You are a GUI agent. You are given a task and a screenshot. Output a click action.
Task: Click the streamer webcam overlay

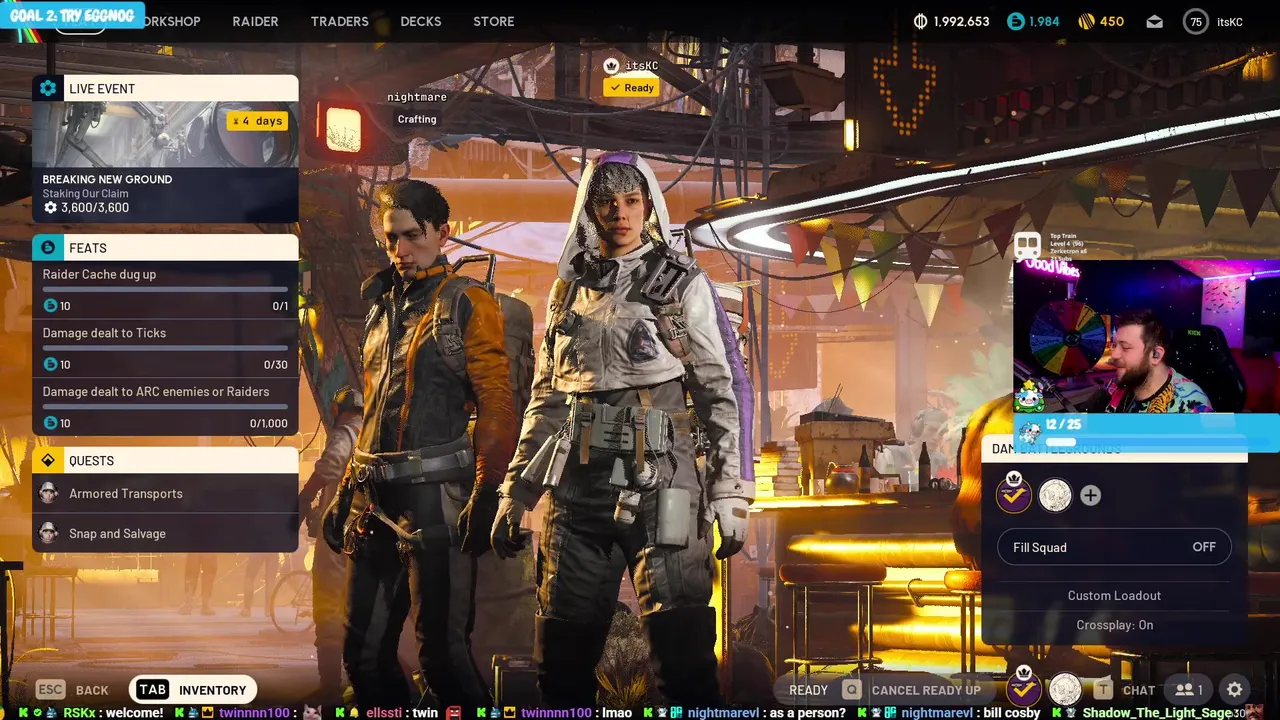click(1147, 336)
